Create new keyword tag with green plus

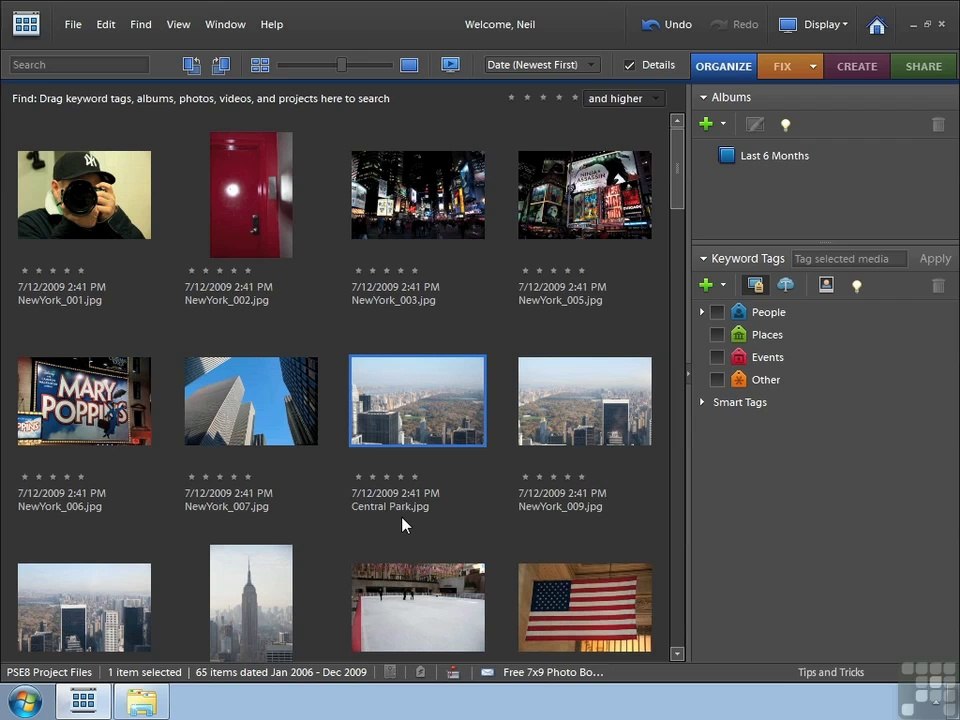pyautogui.click(x=706, y=285)
